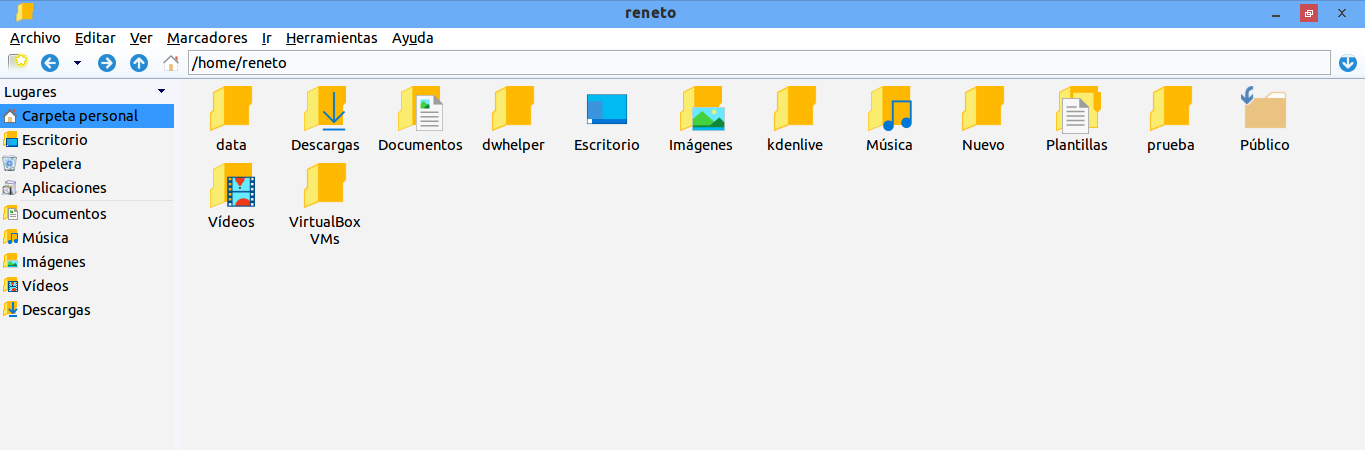Open new tab folder toolbar icon

18,63
